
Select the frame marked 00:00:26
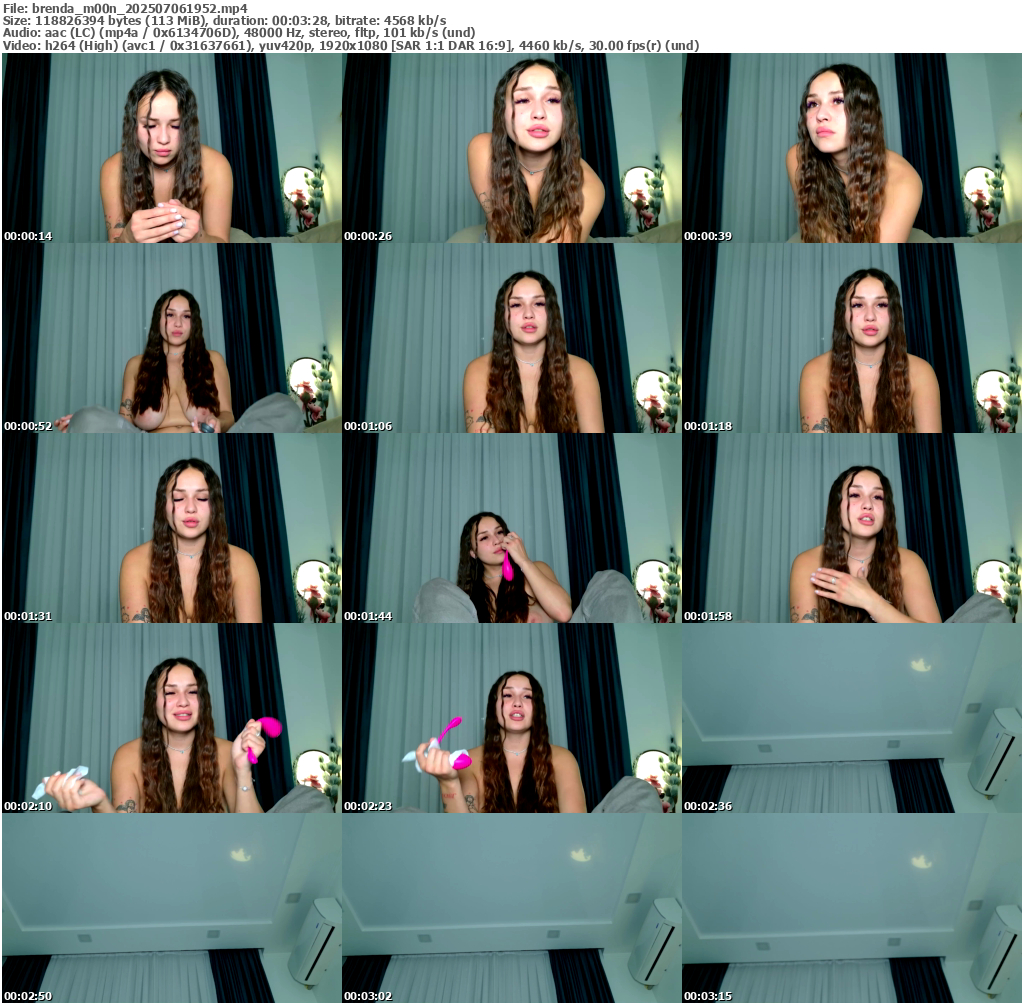coord(511,148)
